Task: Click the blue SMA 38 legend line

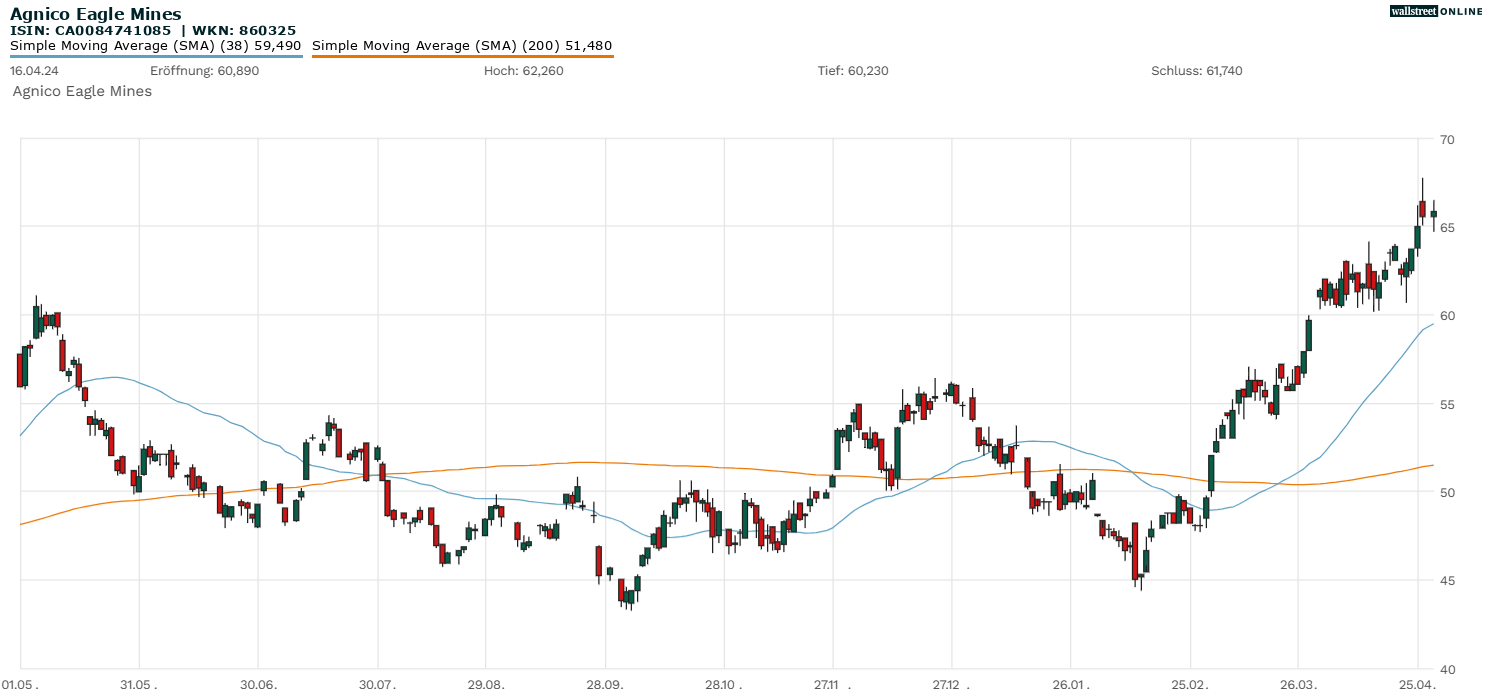Action: click(x=156, y=56)
